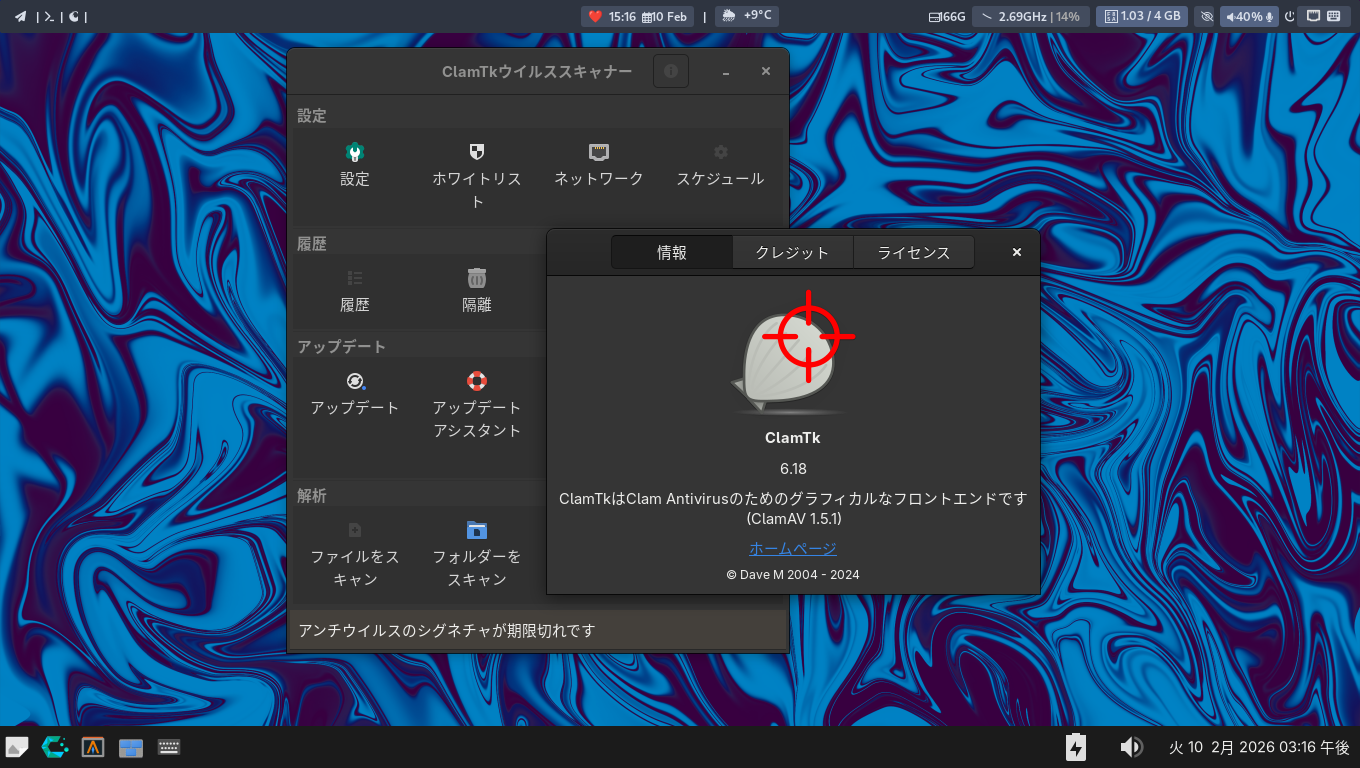Click the paper plane icon in top bar
This screenshot has height=768, width=1360.
[20, 16]
